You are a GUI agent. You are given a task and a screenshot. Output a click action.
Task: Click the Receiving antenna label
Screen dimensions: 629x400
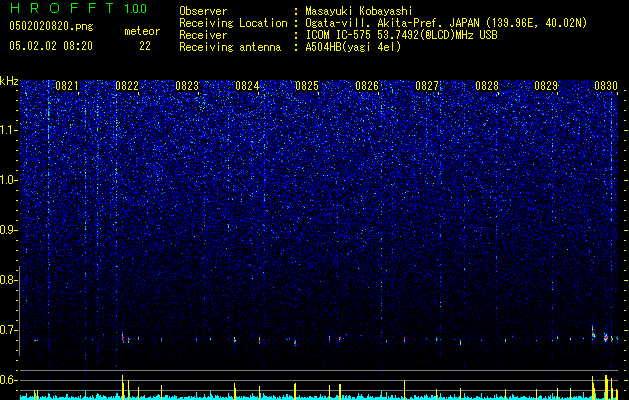coord(230,47)
